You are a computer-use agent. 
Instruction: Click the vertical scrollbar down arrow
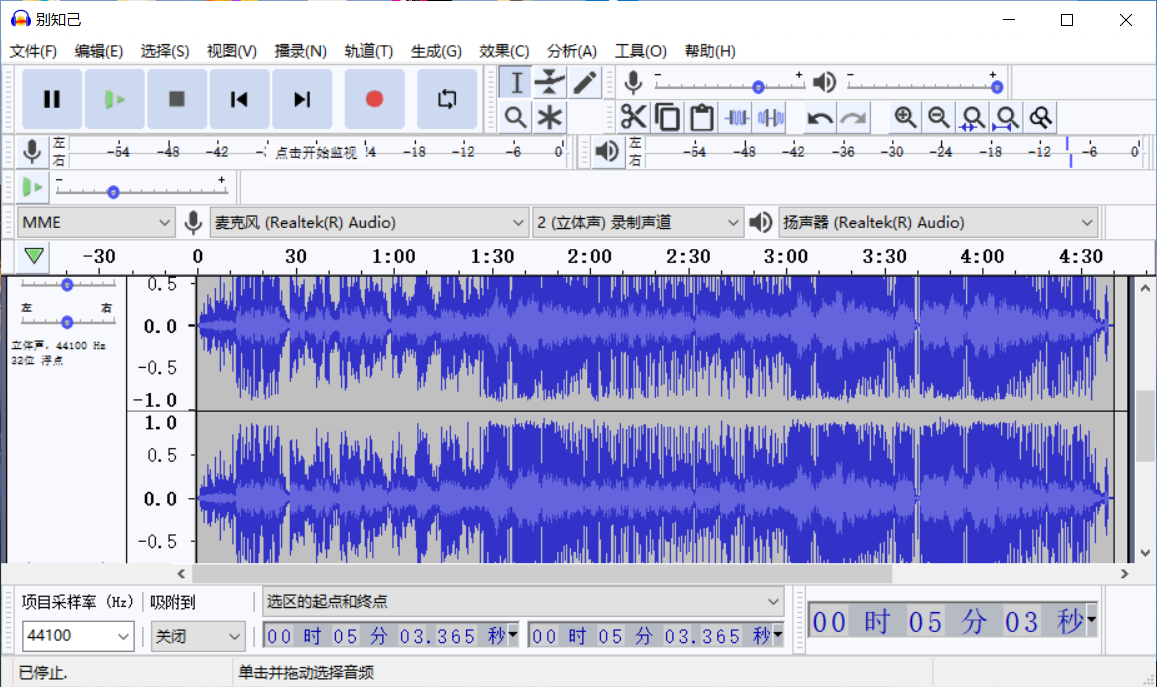click(1144, 553)
